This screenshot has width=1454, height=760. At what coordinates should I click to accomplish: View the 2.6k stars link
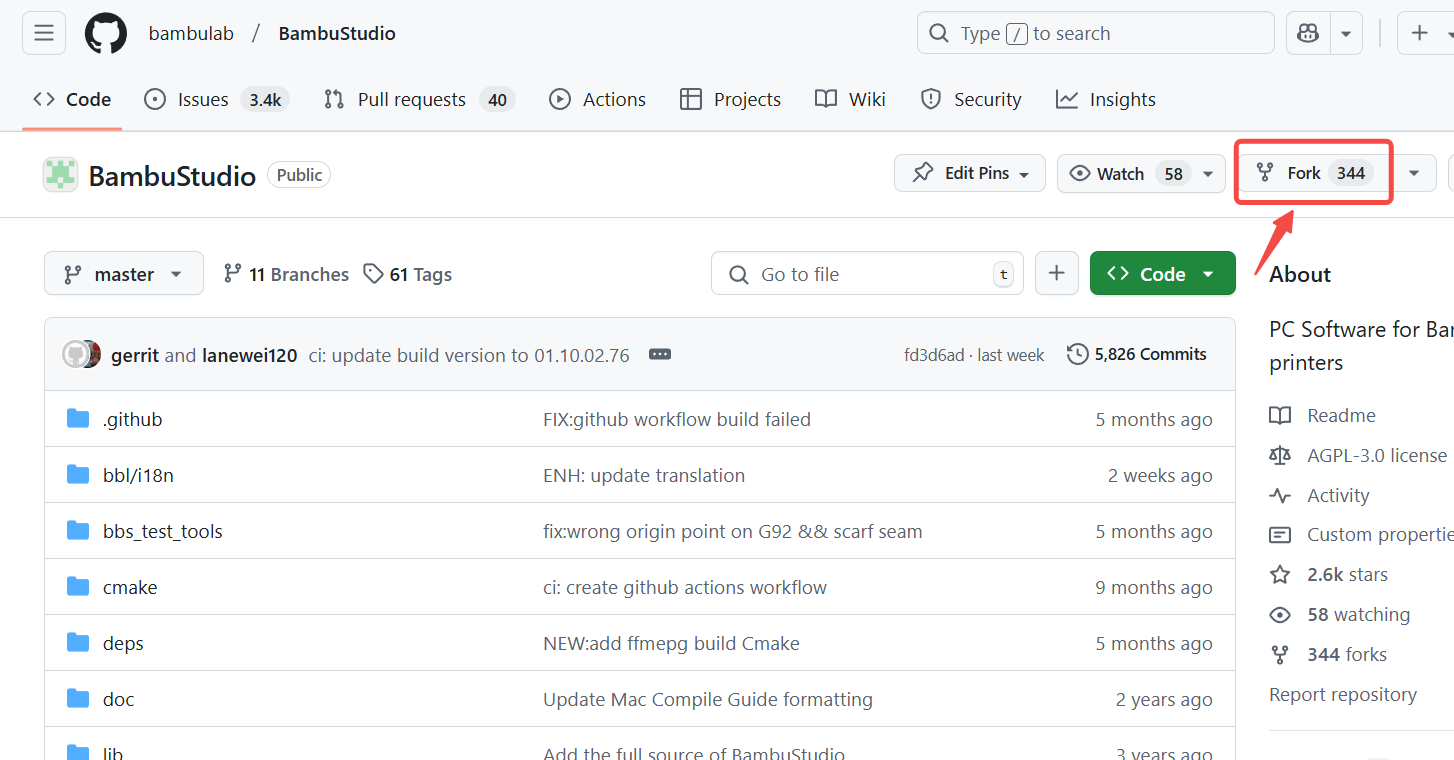pyautogui.click(x=1329, y=575)
